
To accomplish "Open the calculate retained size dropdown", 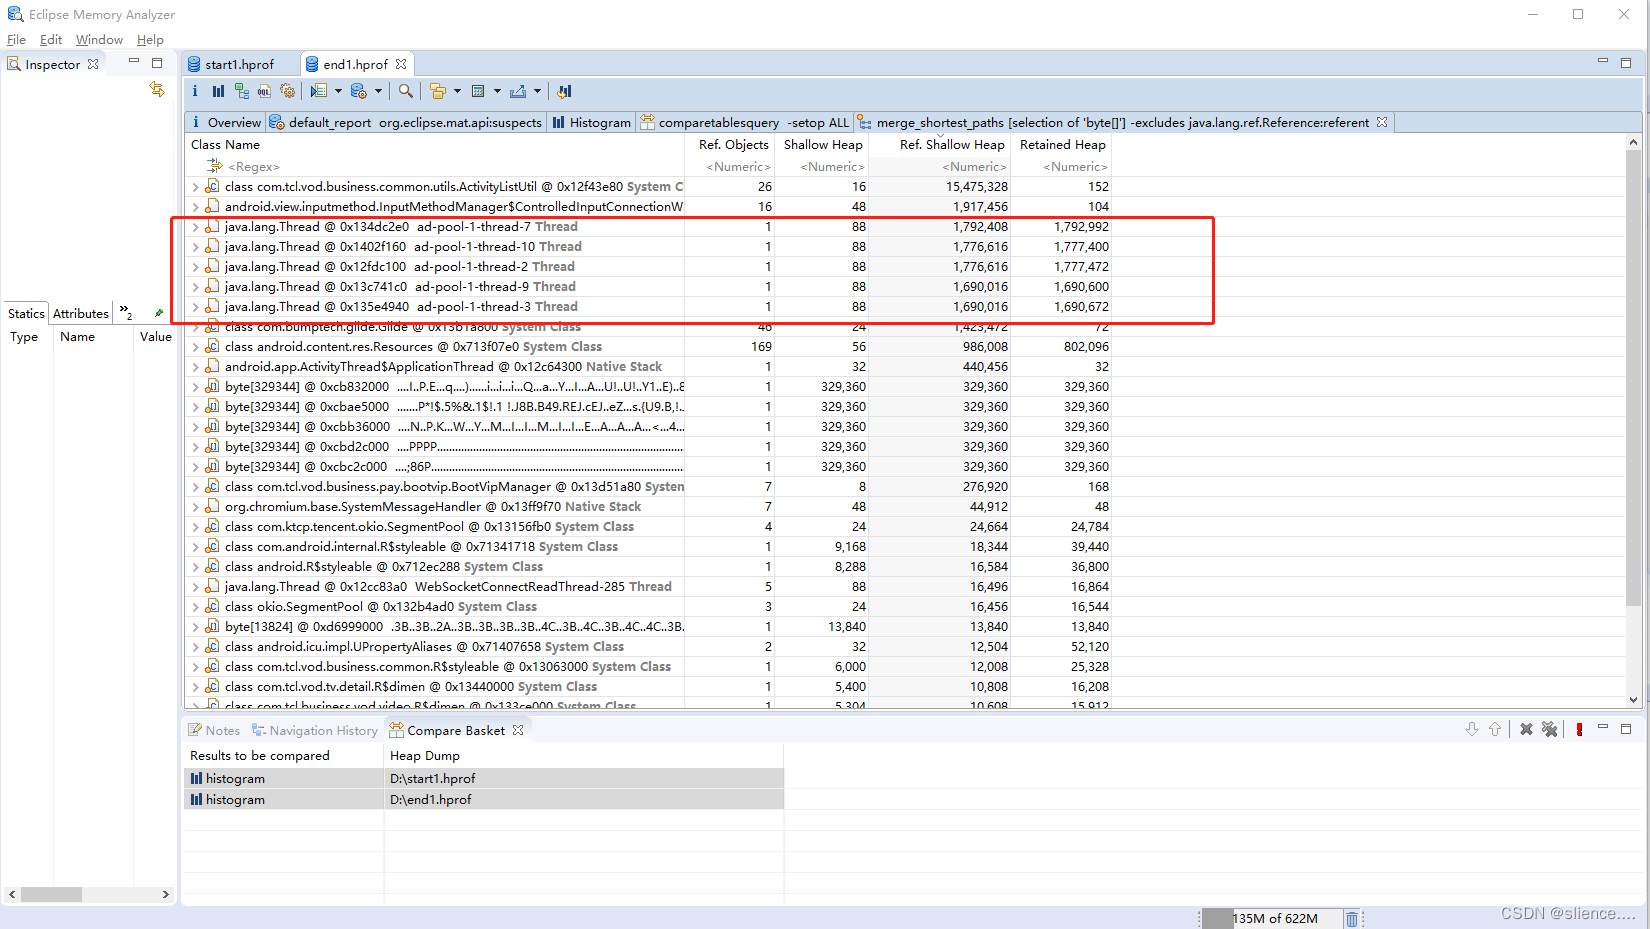I will click(497, 91).
